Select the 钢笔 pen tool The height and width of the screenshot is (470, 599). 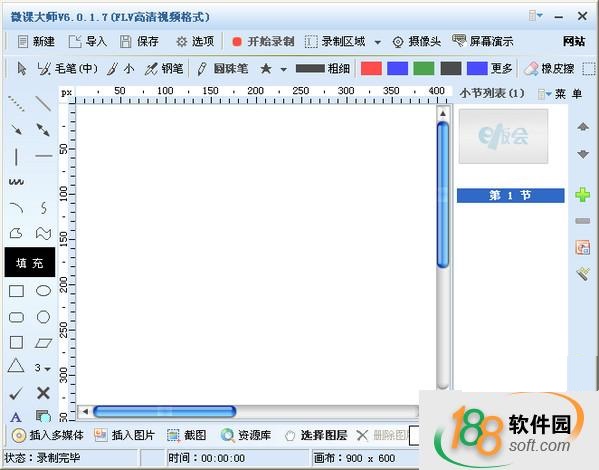coord(164,69)
